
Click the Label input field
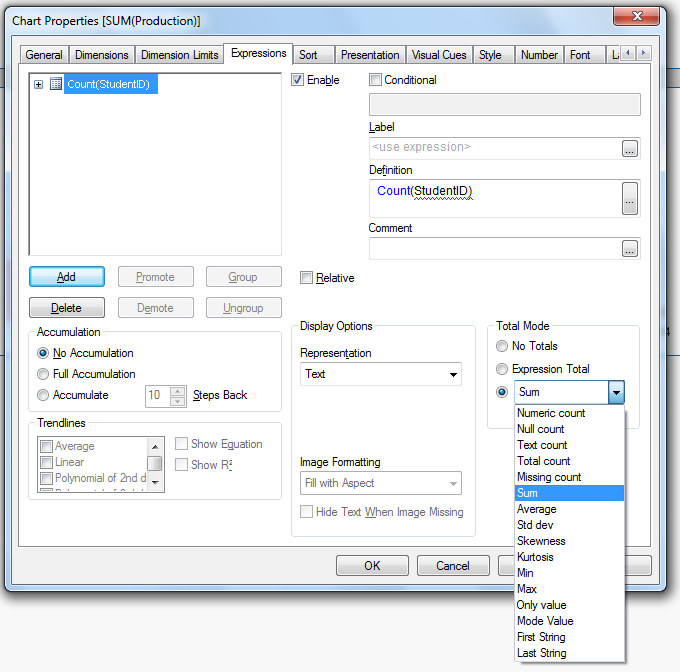coord(495,148)
